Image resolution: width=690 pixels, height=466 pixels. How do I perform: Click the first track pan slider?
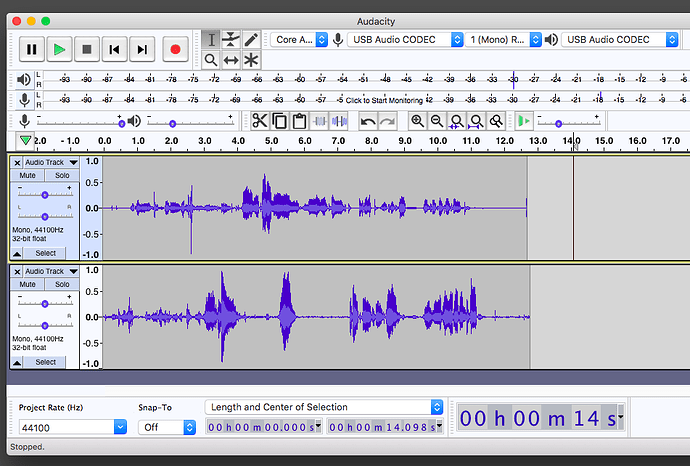click(x=45, y=216)
